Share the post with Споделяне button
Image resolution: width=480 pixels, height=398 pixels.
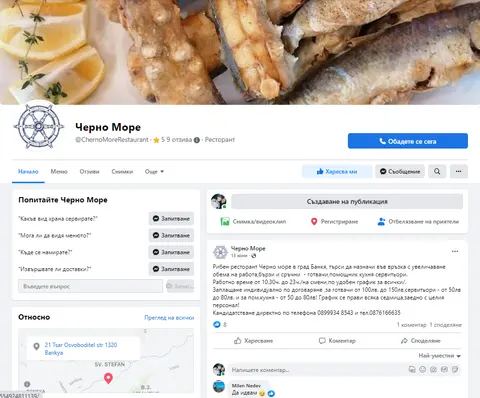421,341
